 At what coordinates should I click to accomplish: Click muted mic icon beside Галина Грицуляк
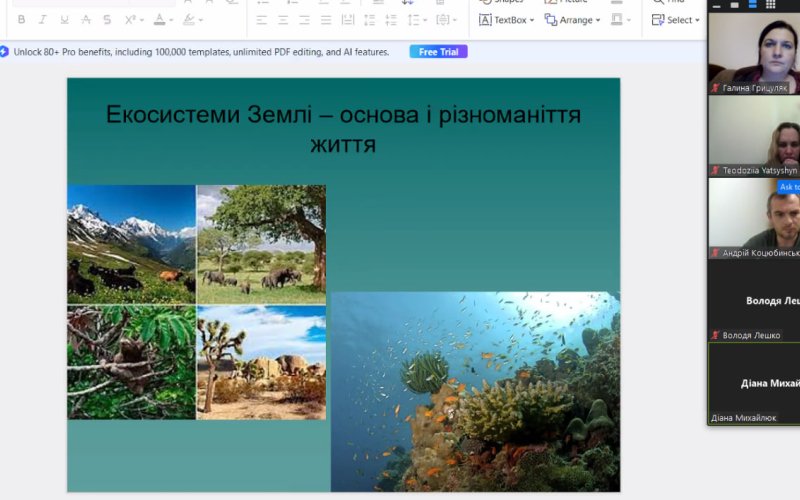tap(715, 88)
